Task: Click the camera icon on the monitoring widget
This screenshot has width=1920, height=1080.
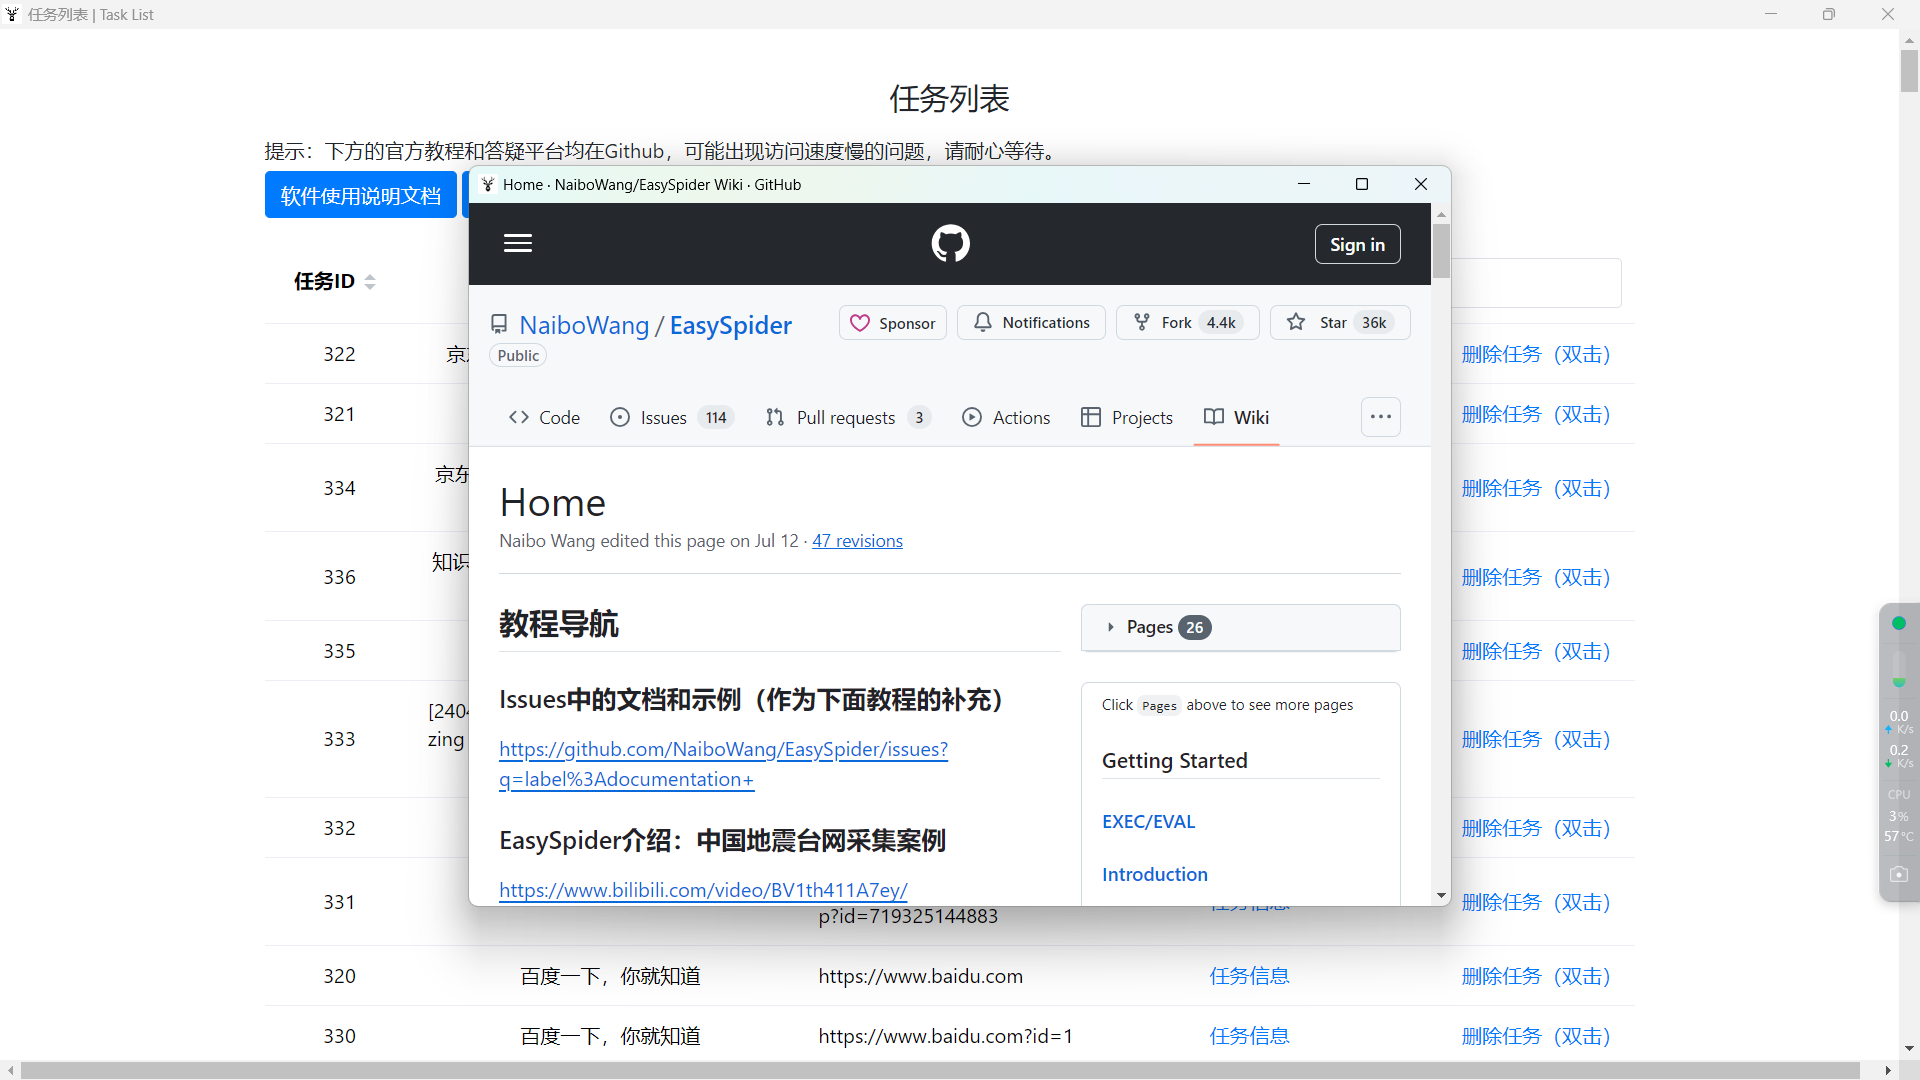Action: (1900, 874)
